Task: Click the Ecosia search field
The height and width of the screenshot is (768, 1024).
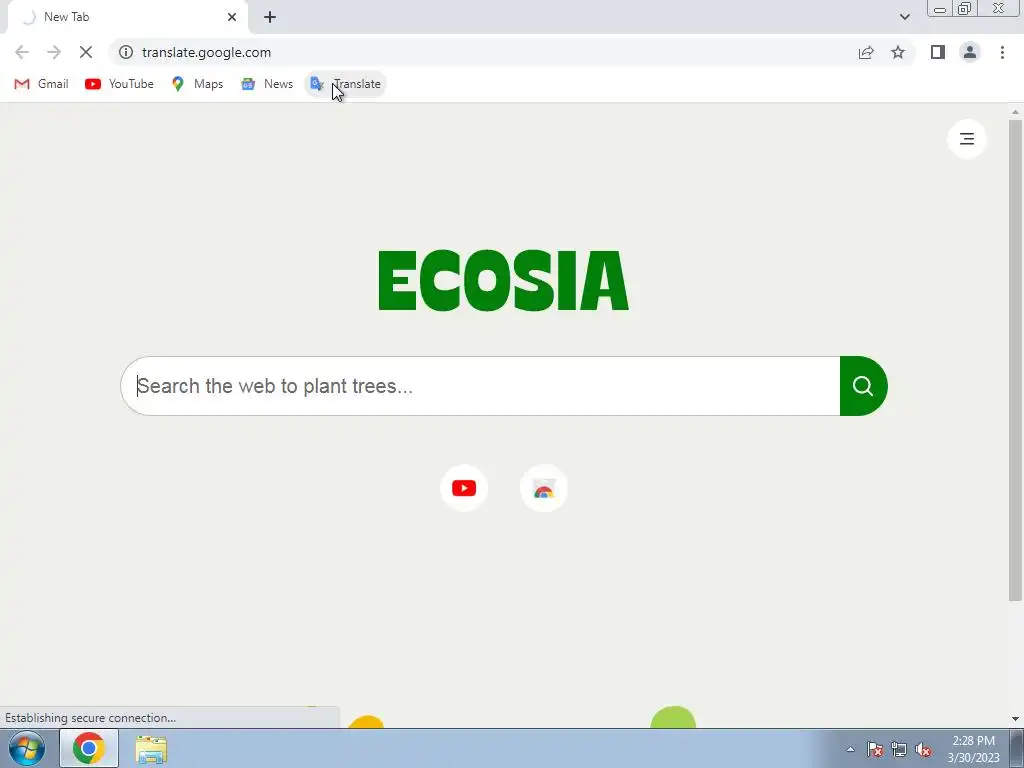Action: (x=480, y=386)
